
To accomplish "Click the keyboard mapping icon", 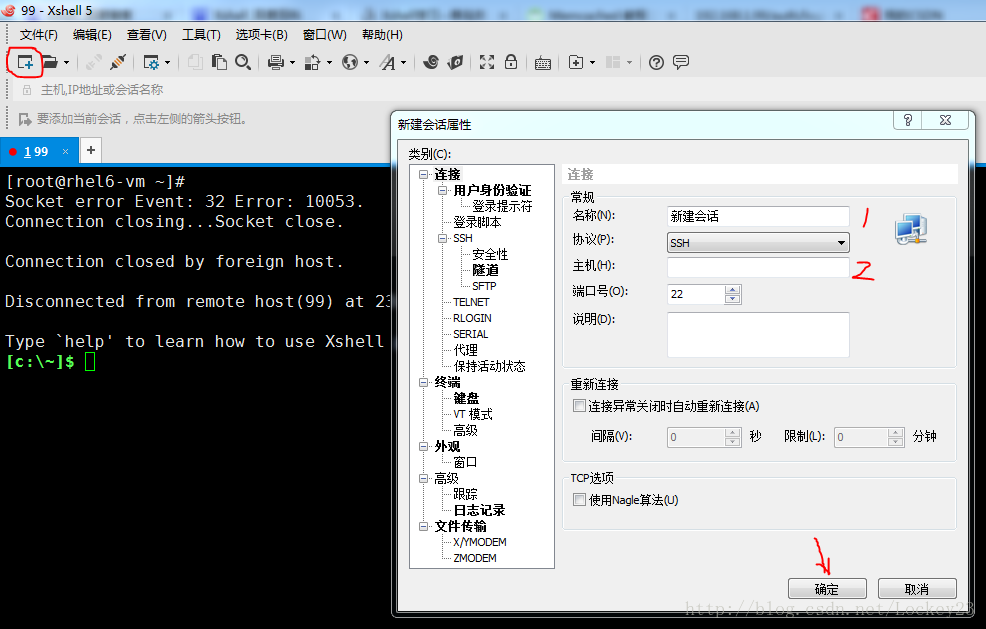I will (543, 63).
